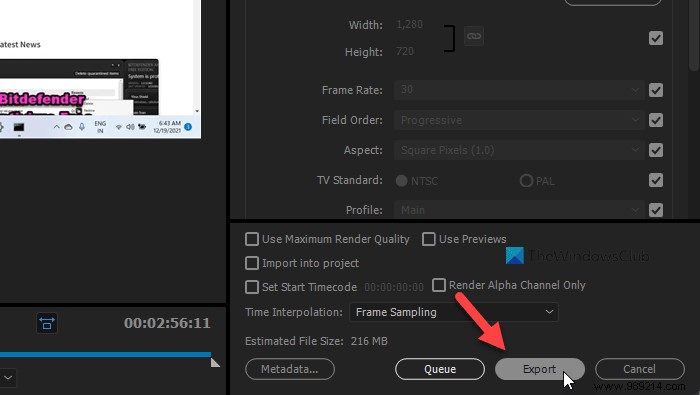Click the Height value 720
This screenshot has height=395, width=700.
[405, 51]
